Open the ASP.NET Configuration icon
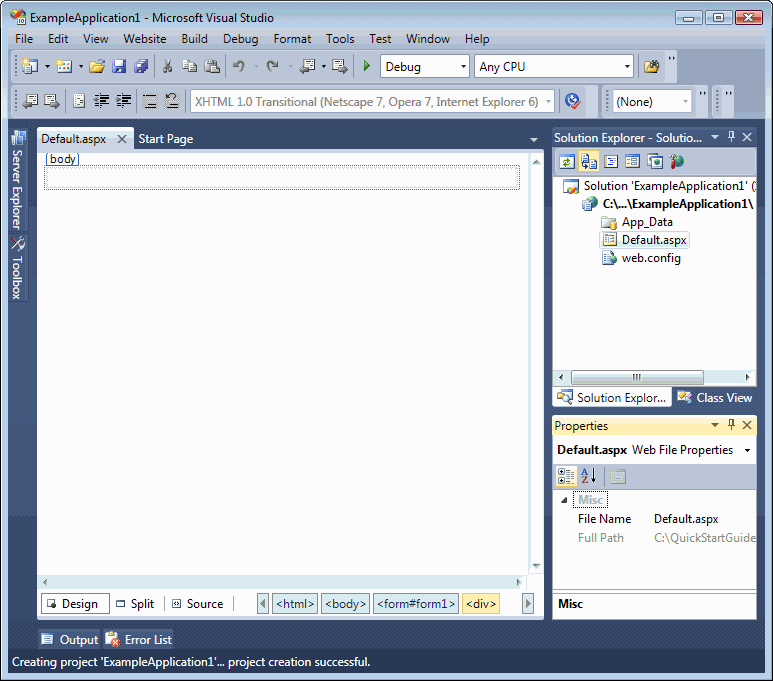This screenshot has width=773, height=681. [x=677, y=161]
